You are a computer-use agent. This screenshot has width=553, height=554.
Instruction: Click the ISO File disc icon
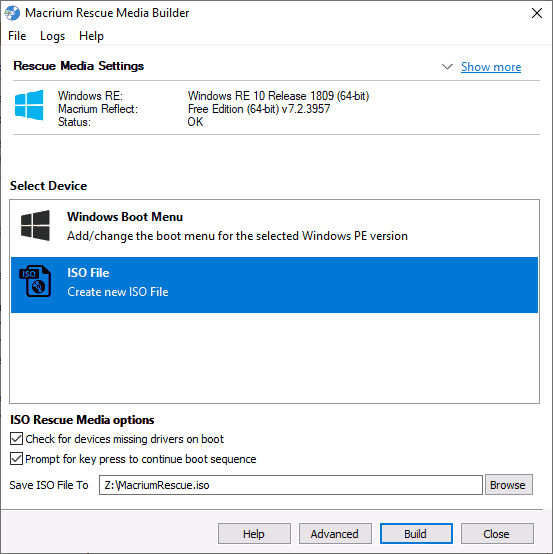coord(35,281)
